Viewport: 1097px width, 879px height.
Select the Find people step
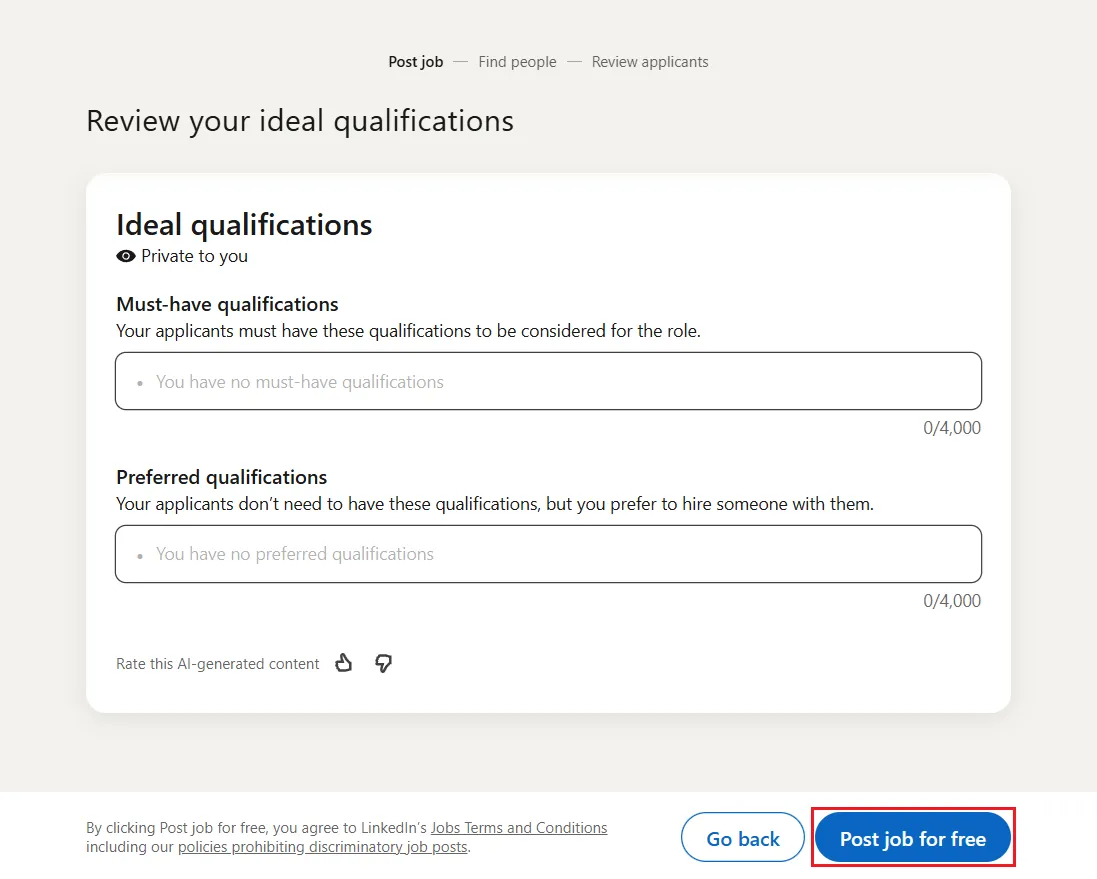point(517,61)
